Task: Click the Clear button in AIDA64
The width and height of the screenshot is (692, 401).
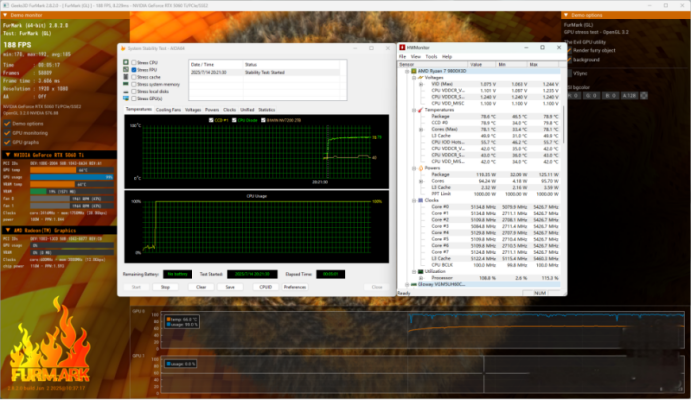Action: [x=201, y=287]
